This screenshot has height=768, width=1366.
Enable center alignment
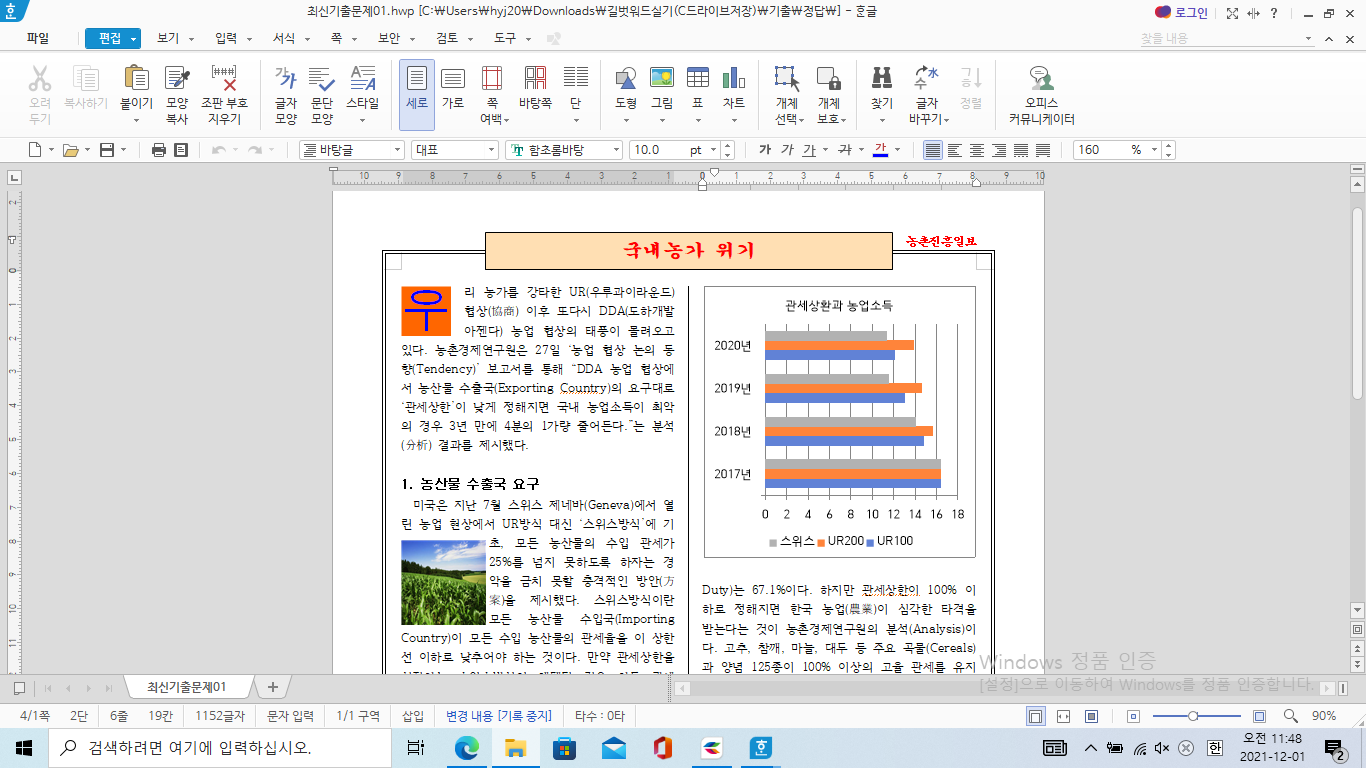tap(976, 150)
